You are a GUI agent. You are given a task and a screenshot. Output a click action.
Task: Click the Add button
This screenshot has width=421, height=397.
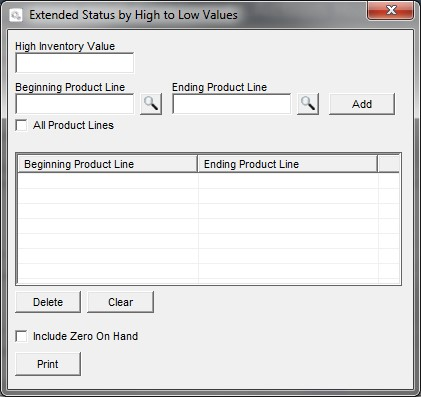(362, 104)
